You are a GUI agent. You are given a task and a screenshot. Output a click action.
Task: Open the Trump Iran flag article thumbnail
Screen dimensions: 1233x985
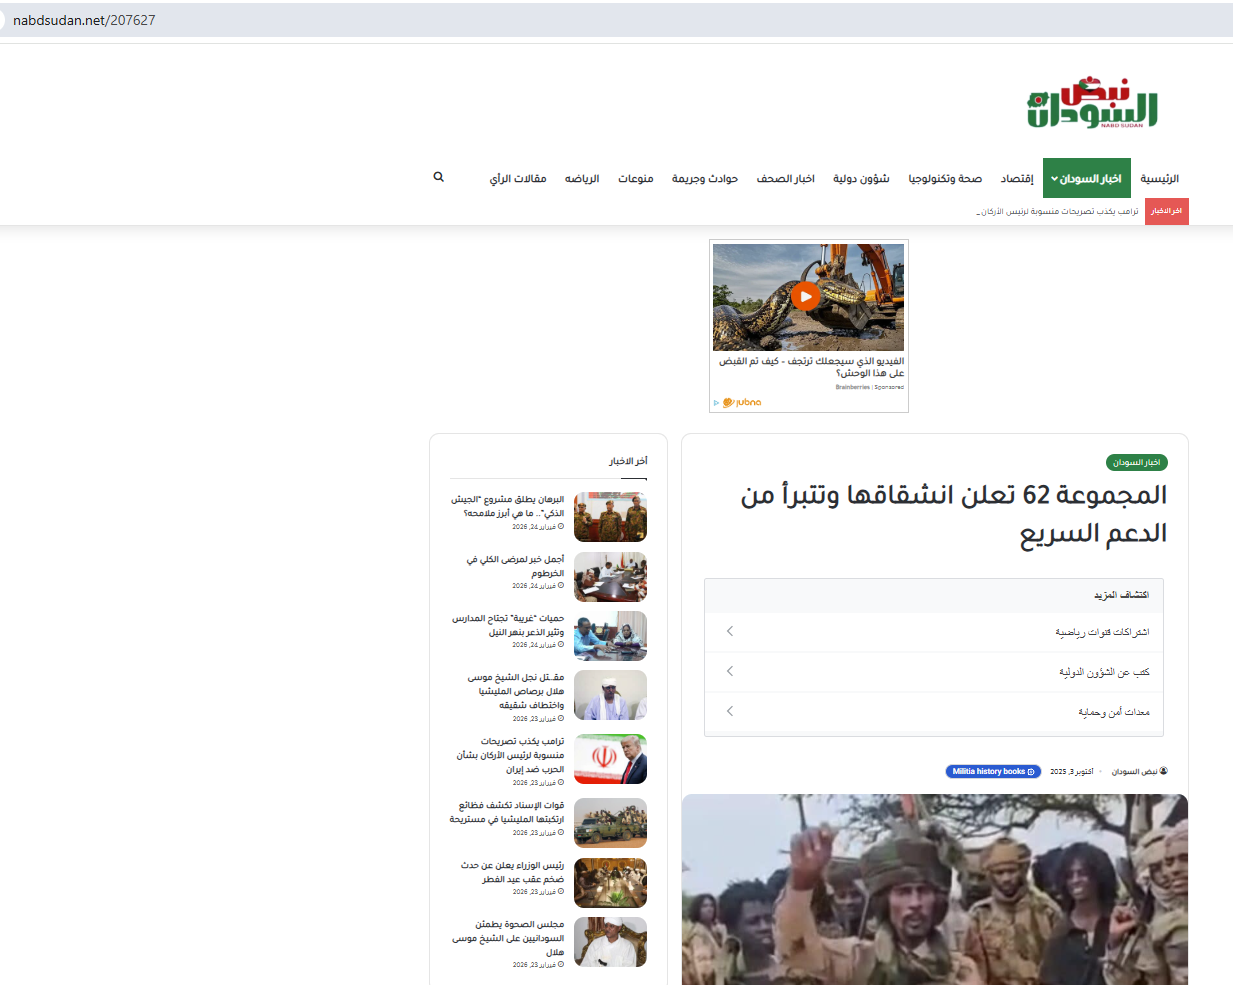(610, 759)
